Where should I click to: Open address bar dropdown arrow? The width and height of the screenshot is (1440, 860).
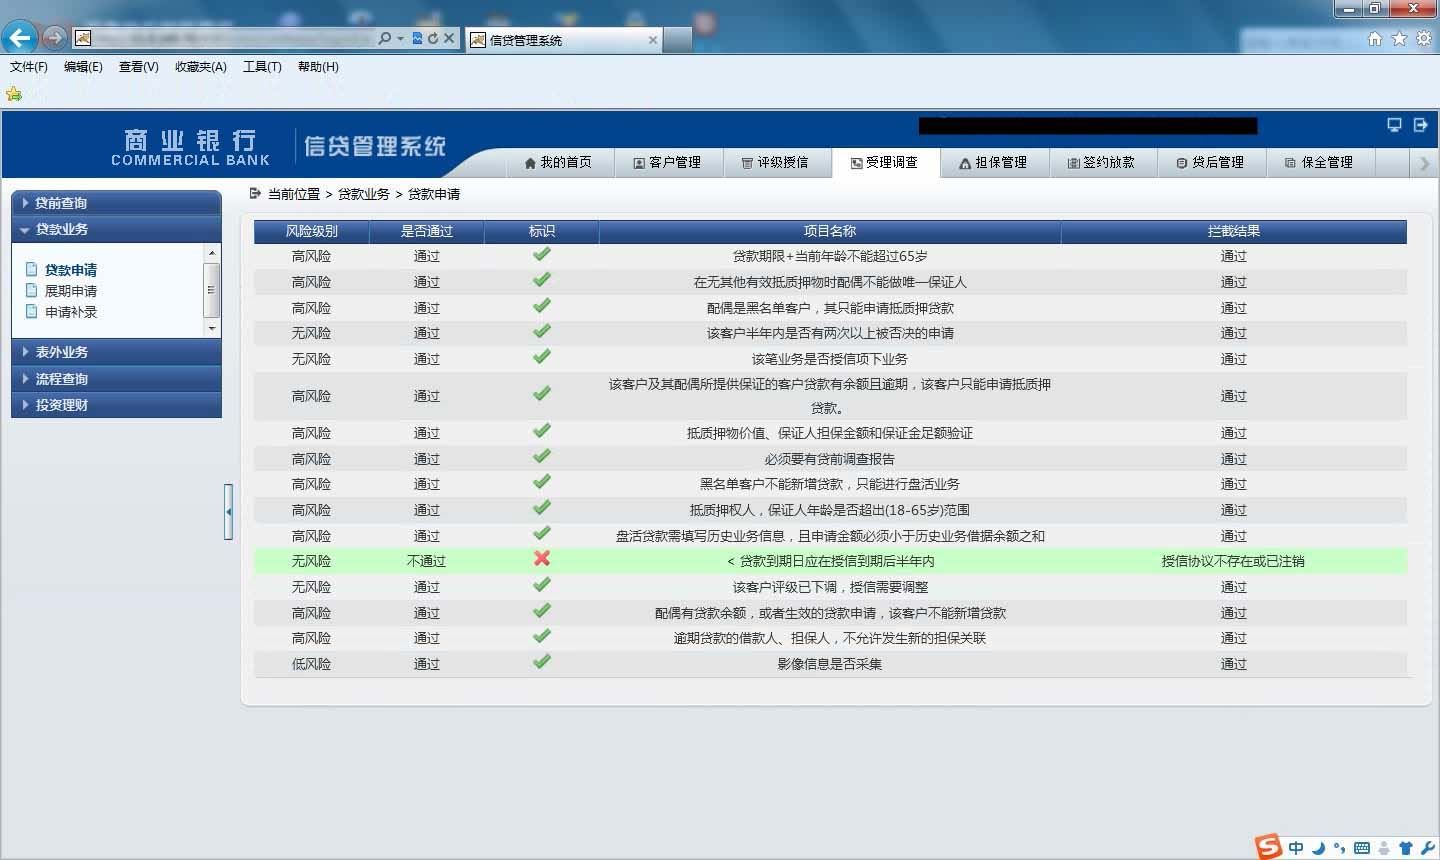pos(401,38)
